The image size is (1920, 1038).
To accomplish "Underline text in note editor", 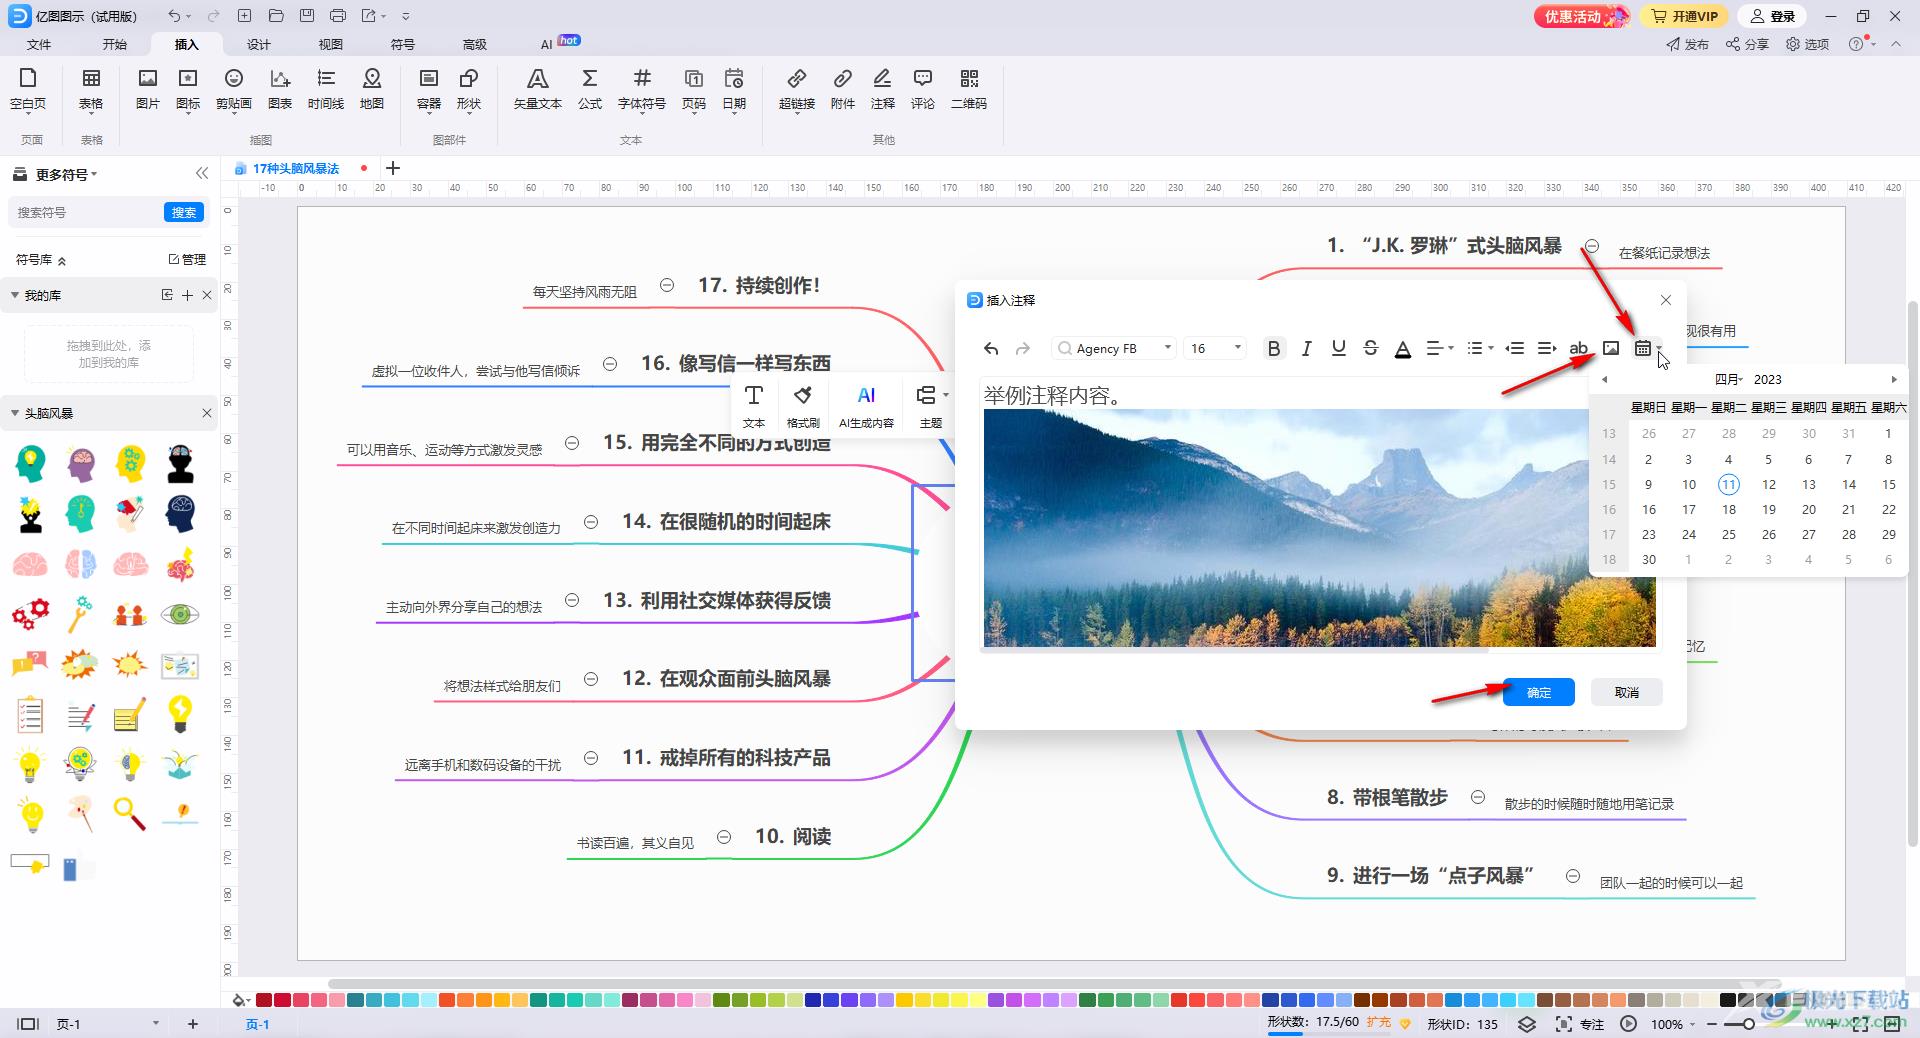I will pyautogui.click(x=1339, y=348).
